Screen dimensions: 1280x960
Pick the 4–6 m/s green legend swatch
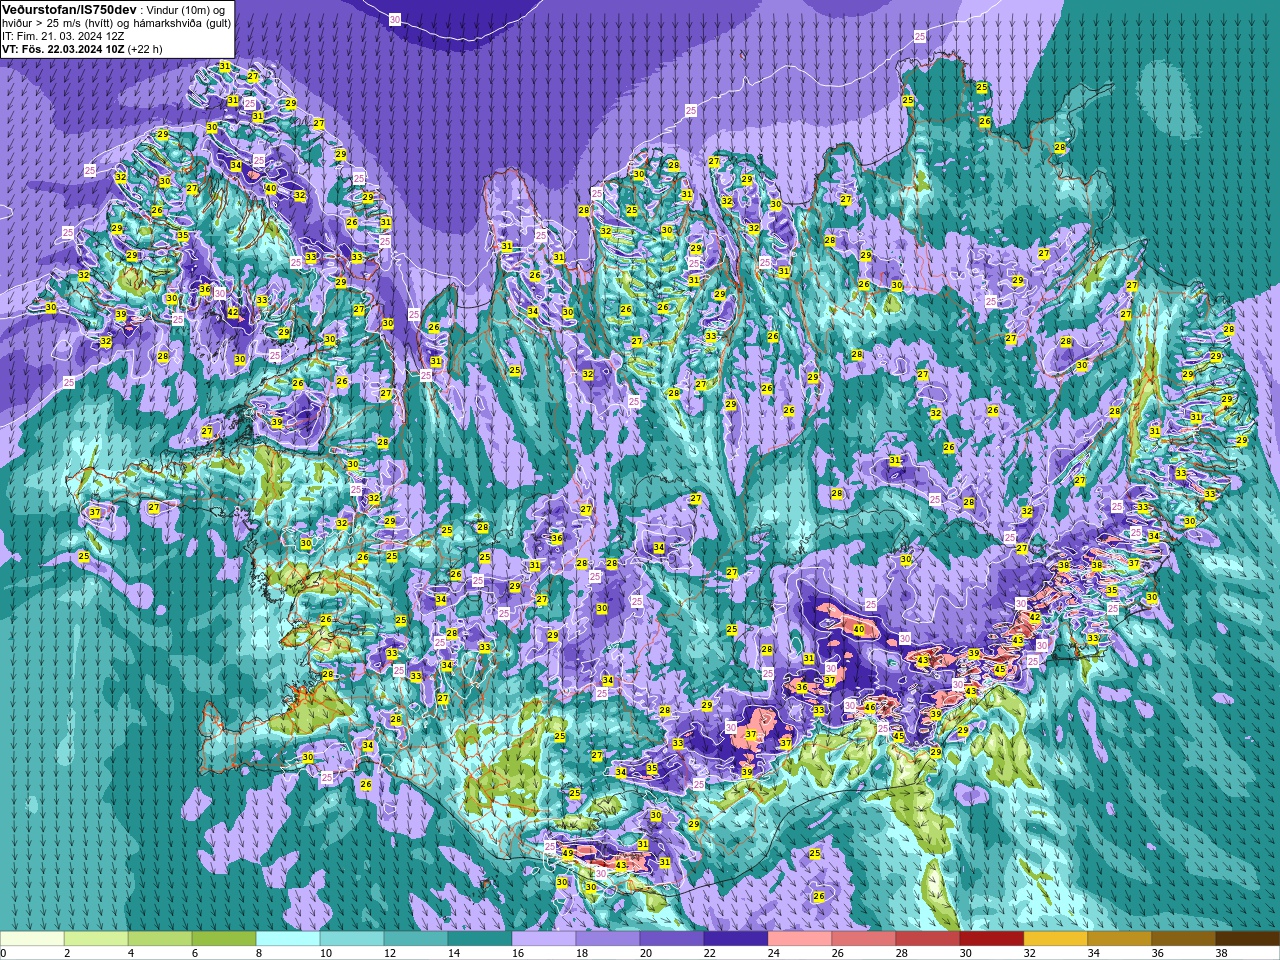pos(160,939)
